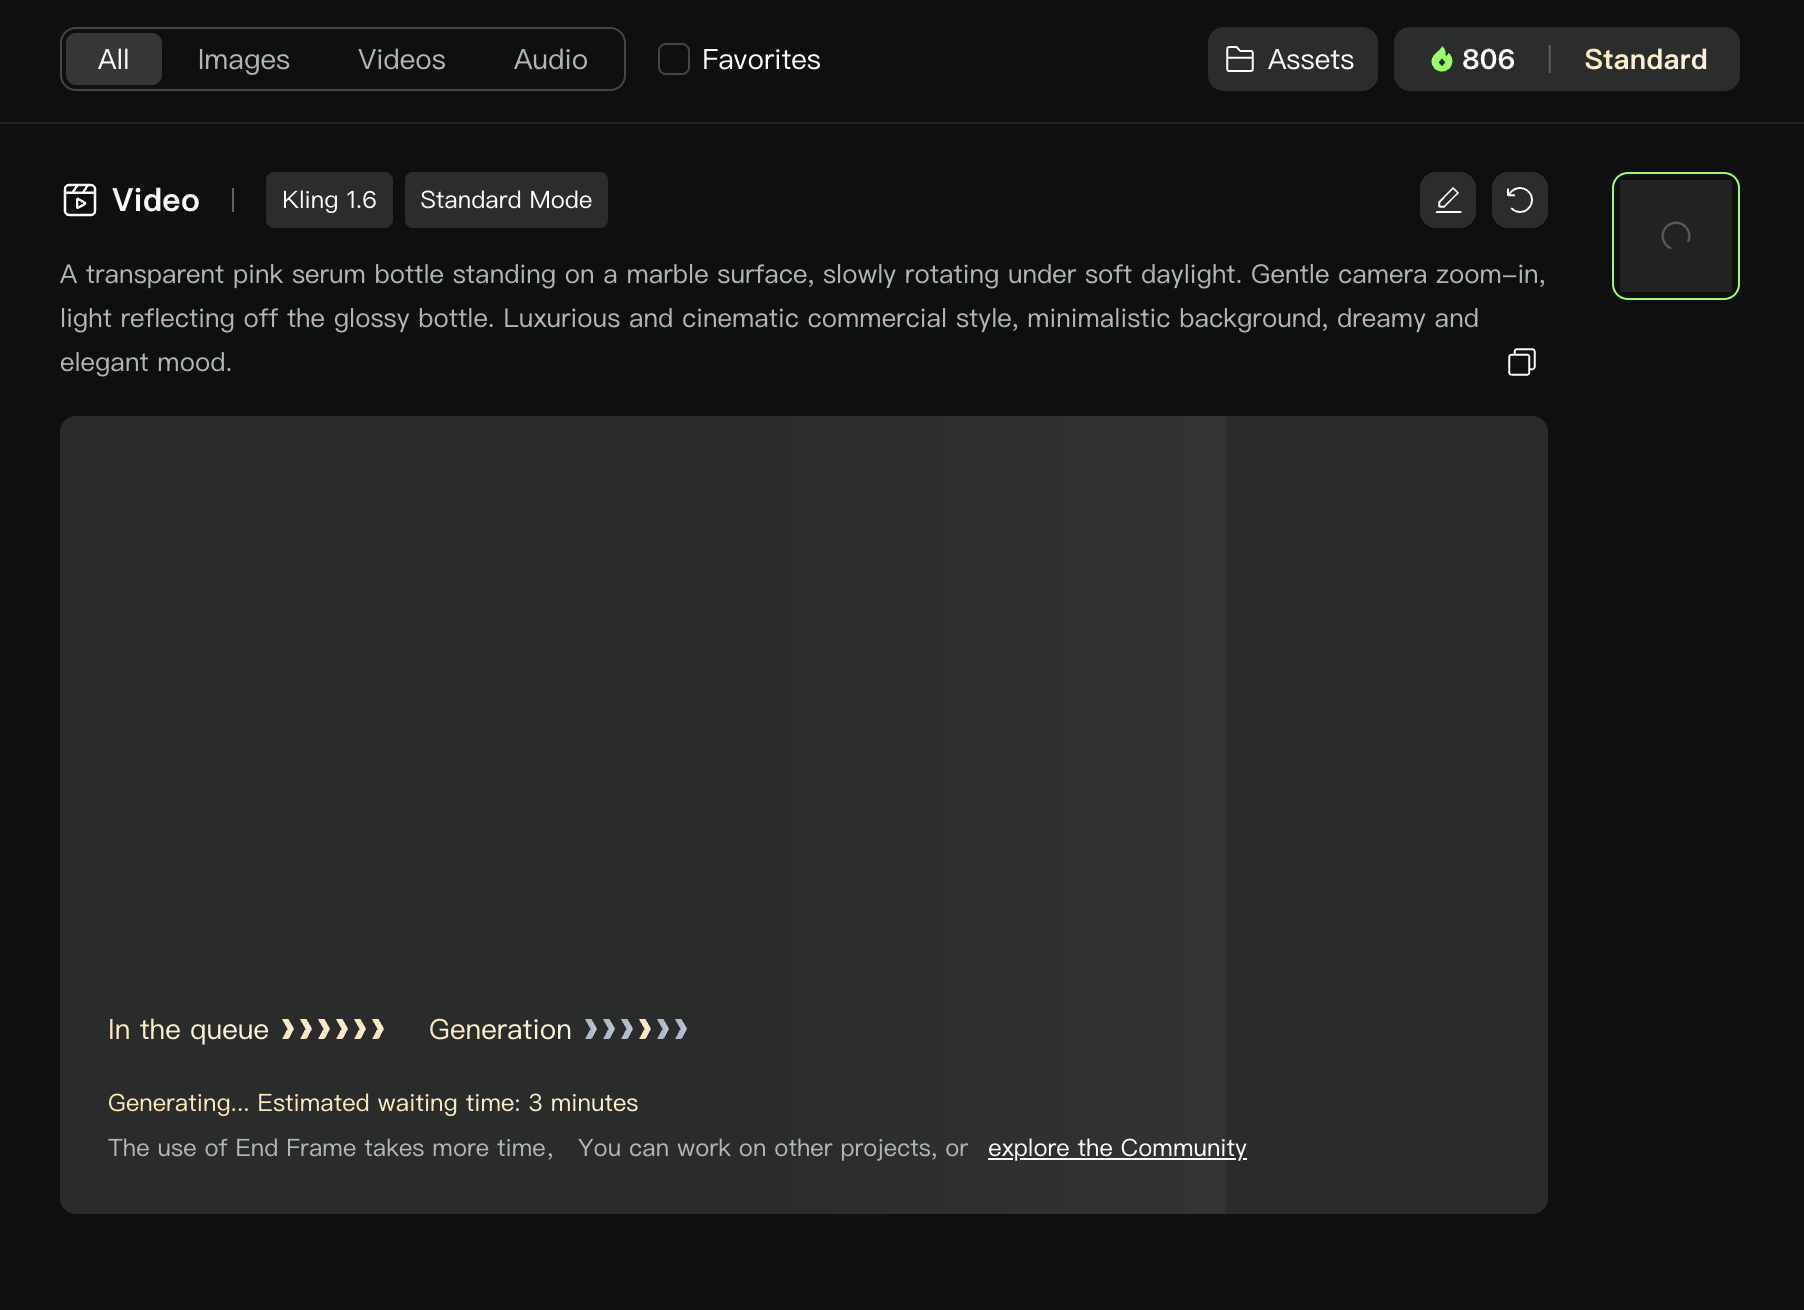Open the Assets panel

pyautogui.click(x=1292, y=59)
